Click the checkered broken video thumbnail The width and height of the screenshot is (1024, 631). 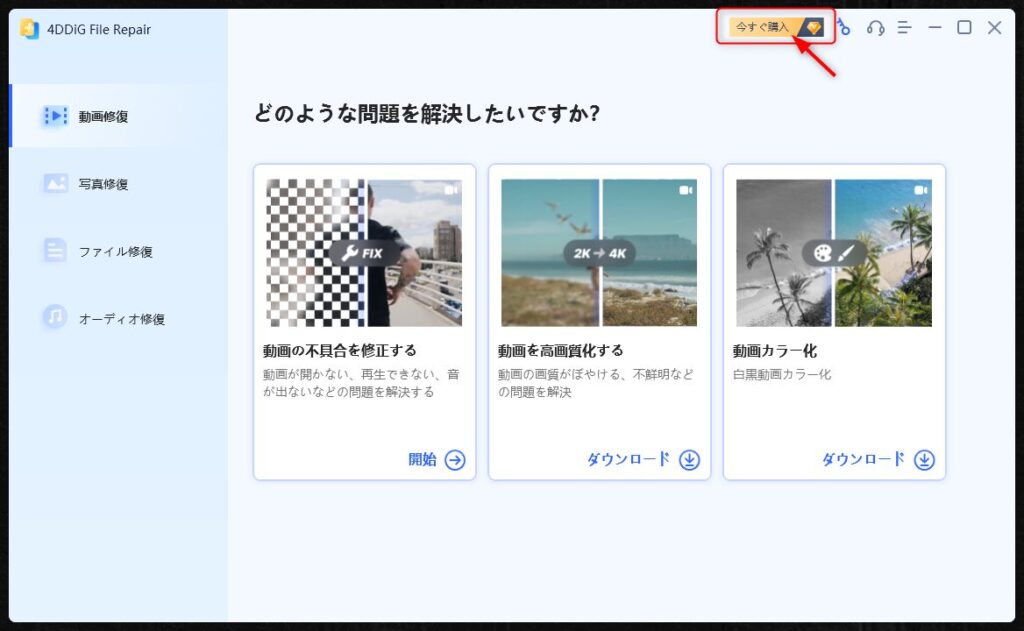pyautogui.click(x=363, y=252)
